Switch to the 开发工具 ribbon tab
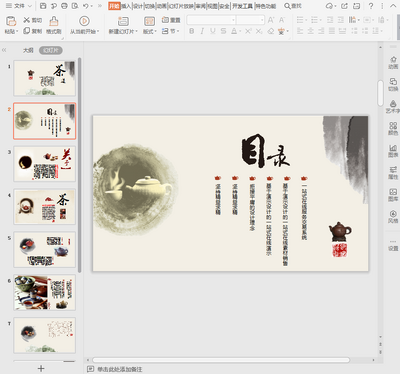The image size is (400, 374). pyautogui.click(x=242, y=6)
